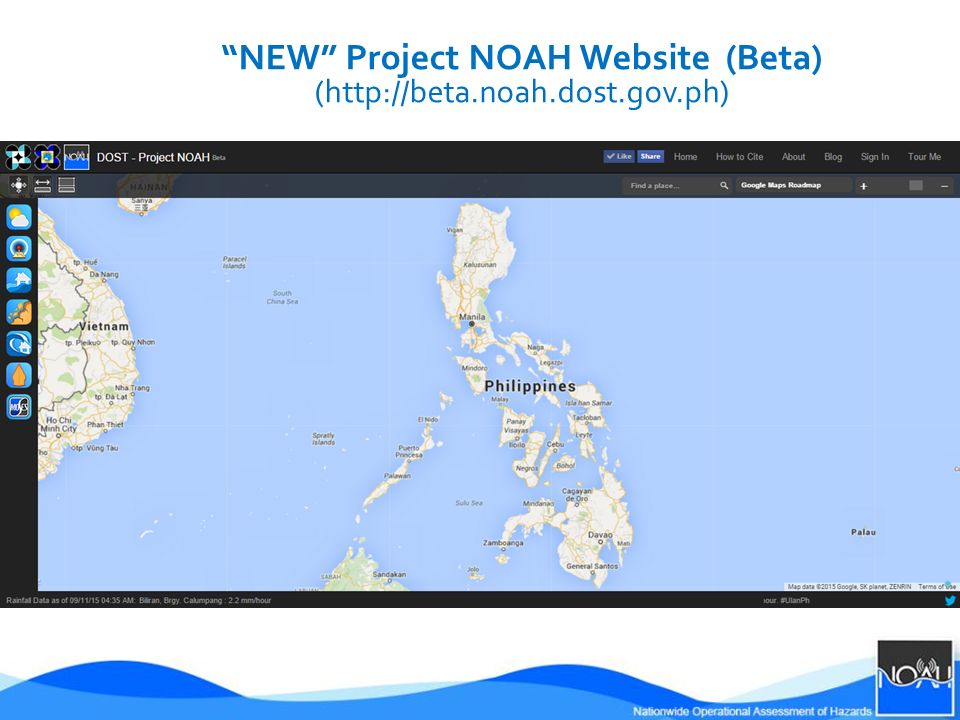
Task: Click the Sign In link
Action: coord(874,157)
